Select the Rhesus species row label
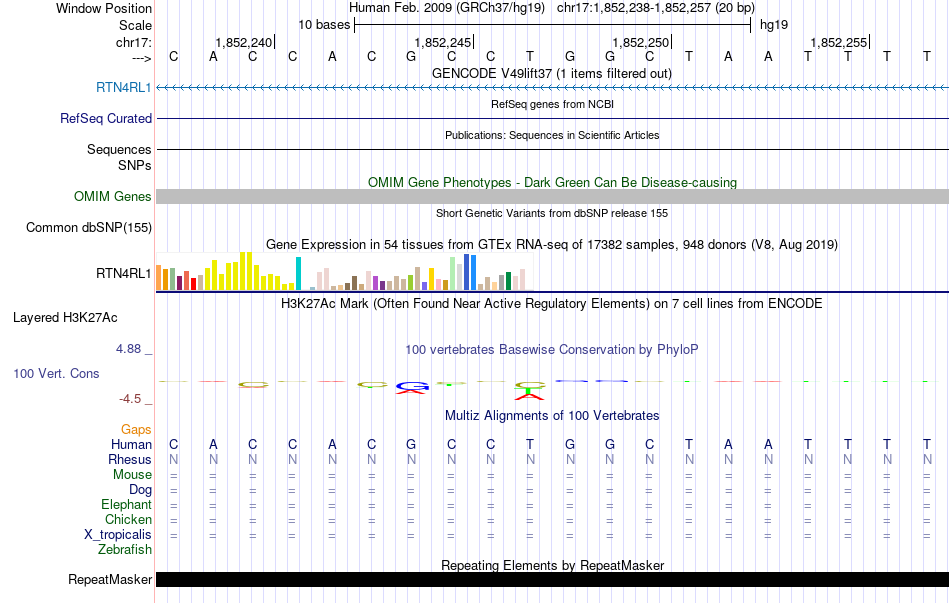 130,460
